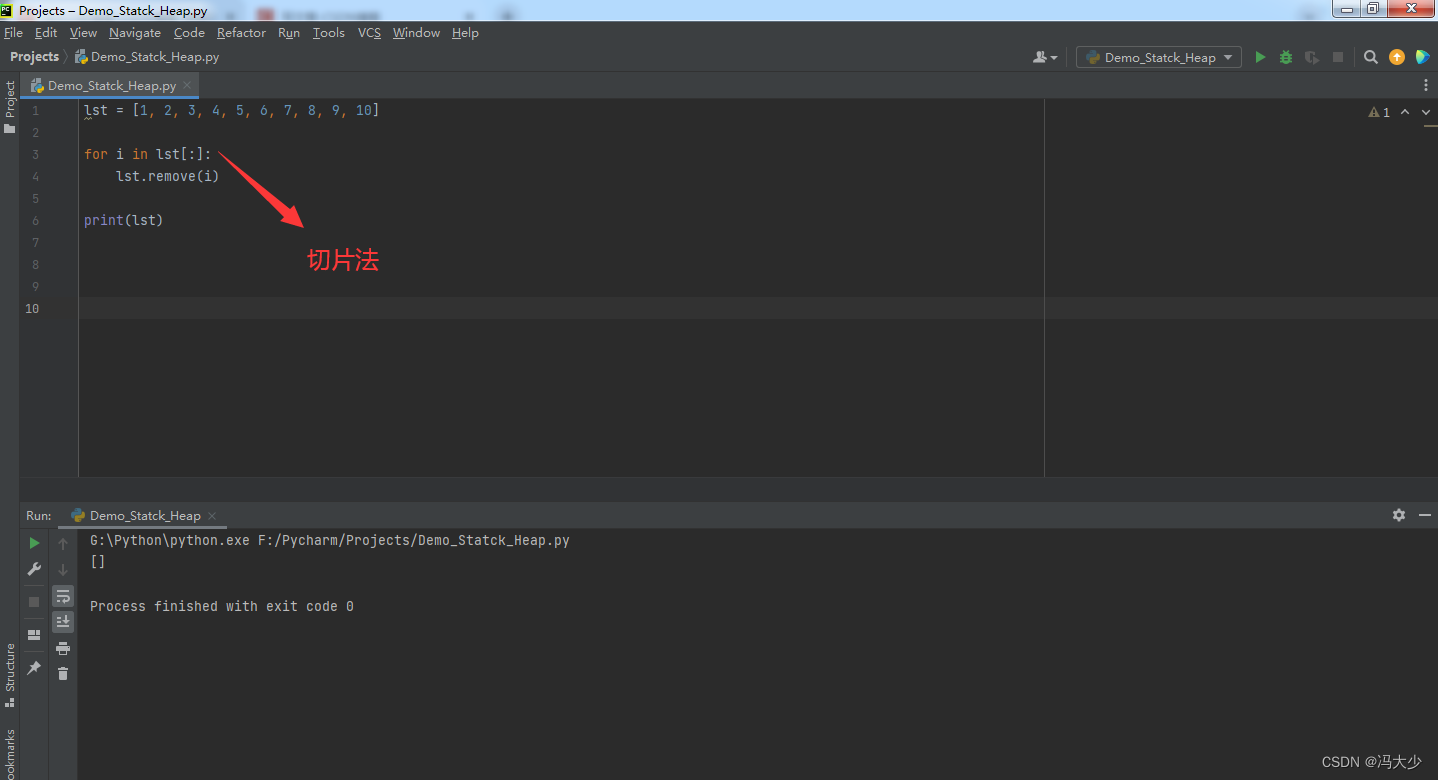
Task: Open the colorful Code With Me/plugin icon
Action: click(1422, 58)
